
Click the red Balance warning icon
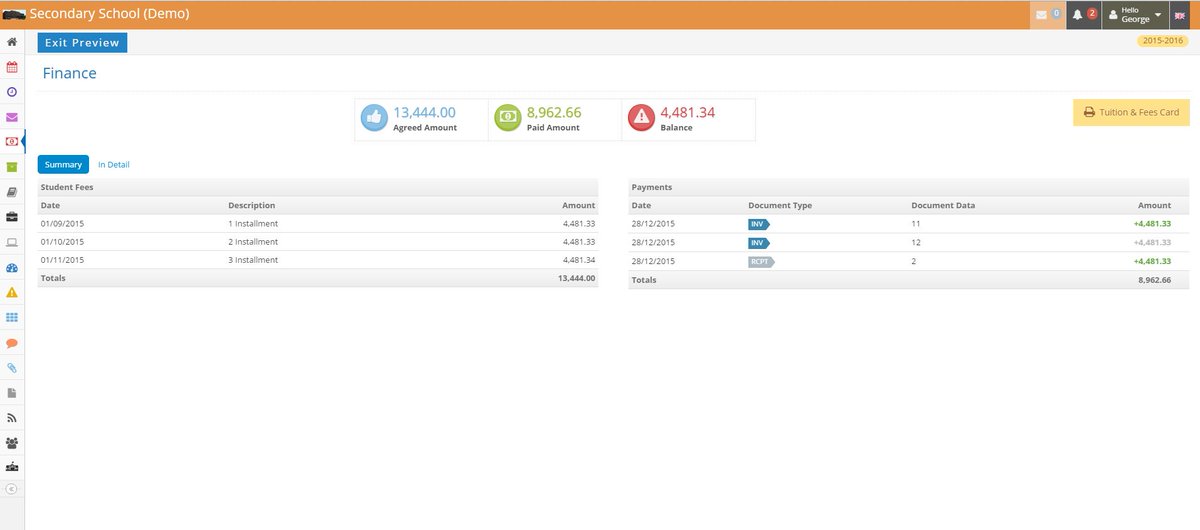pos(641,119)
